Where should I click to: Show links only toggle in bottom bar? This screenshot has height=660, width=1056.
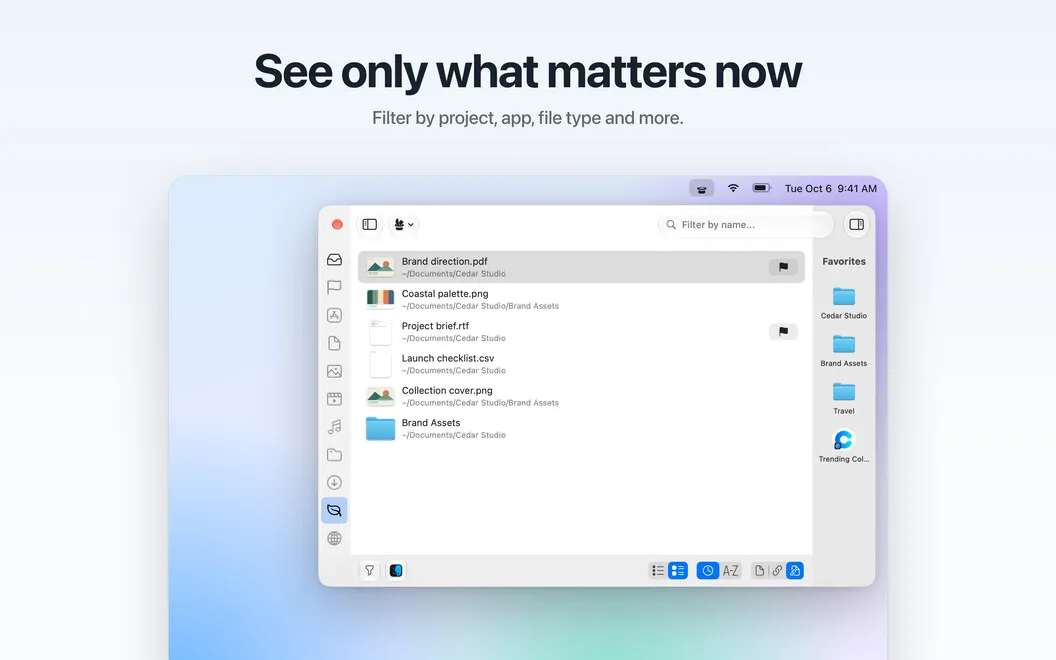click(777, 570)
